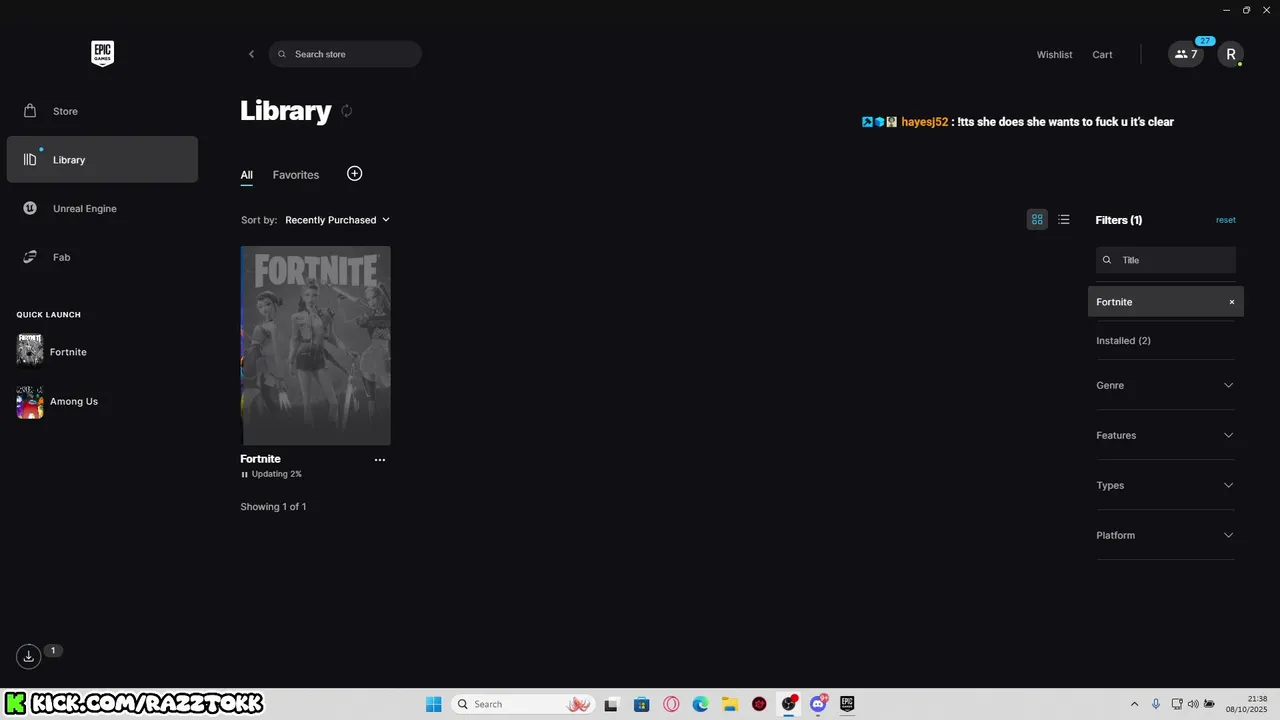The height and width of the screenshot is (720, 1280).
Task: Switch to list view
Action: point(1064,219)
